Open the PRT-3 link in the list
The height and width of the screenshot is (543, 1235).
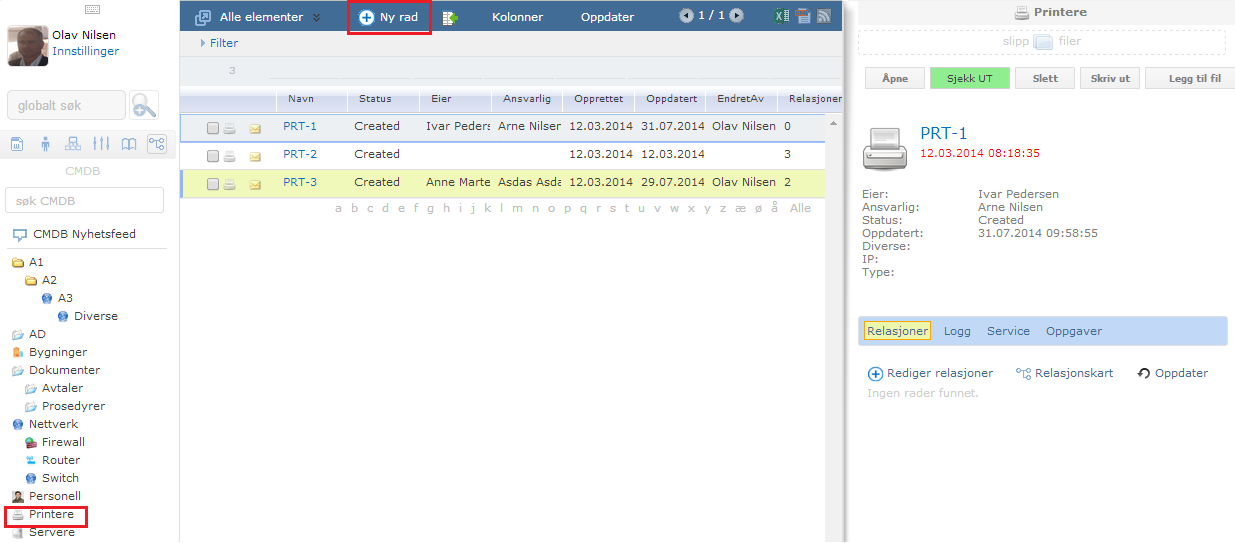(300, 182)
